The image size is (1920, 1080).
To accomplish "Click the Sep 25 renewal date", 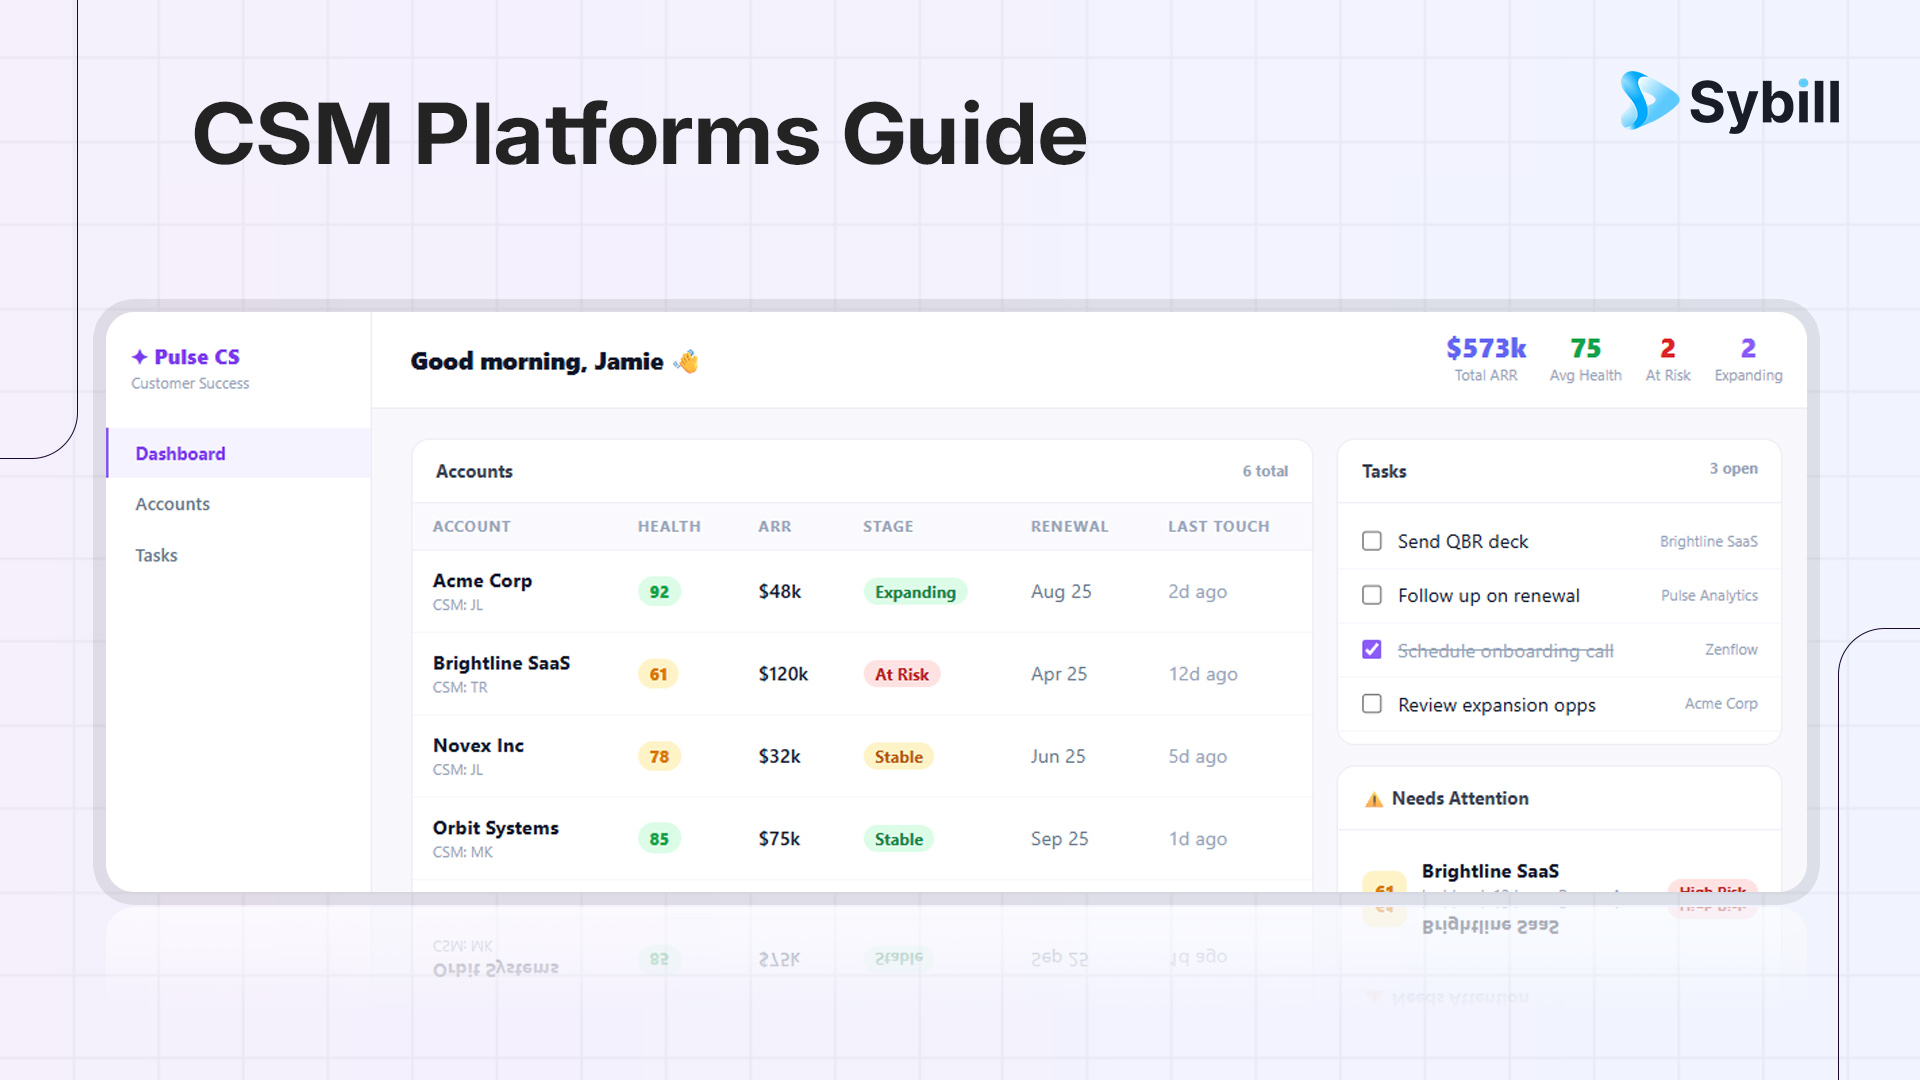I will (1059, 839).
